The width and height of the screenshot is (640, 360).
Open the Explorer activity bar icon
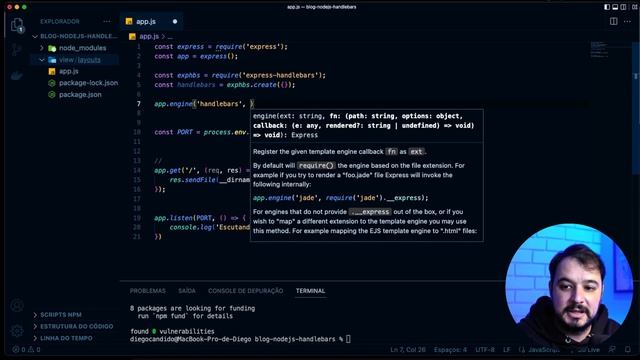[x=17, y=25]
